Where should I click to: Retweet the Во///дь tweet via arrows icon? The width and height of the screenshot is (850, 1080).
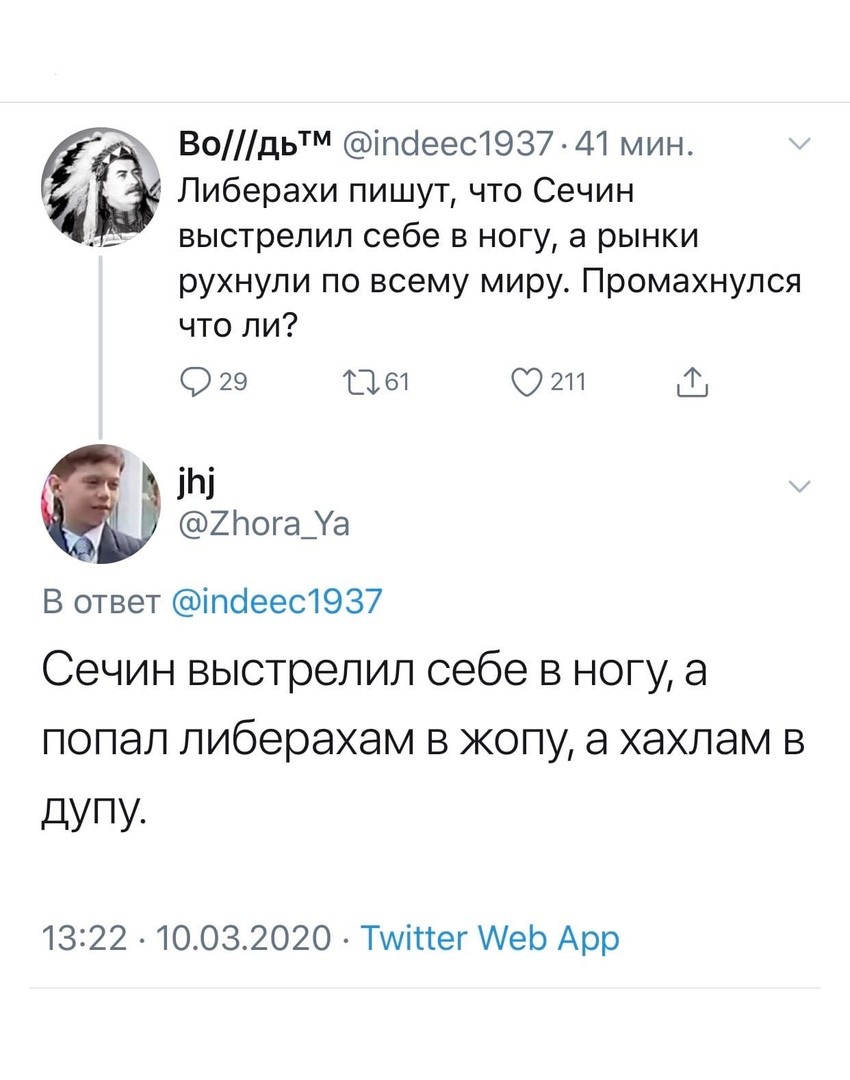click(x=357, y=381)
